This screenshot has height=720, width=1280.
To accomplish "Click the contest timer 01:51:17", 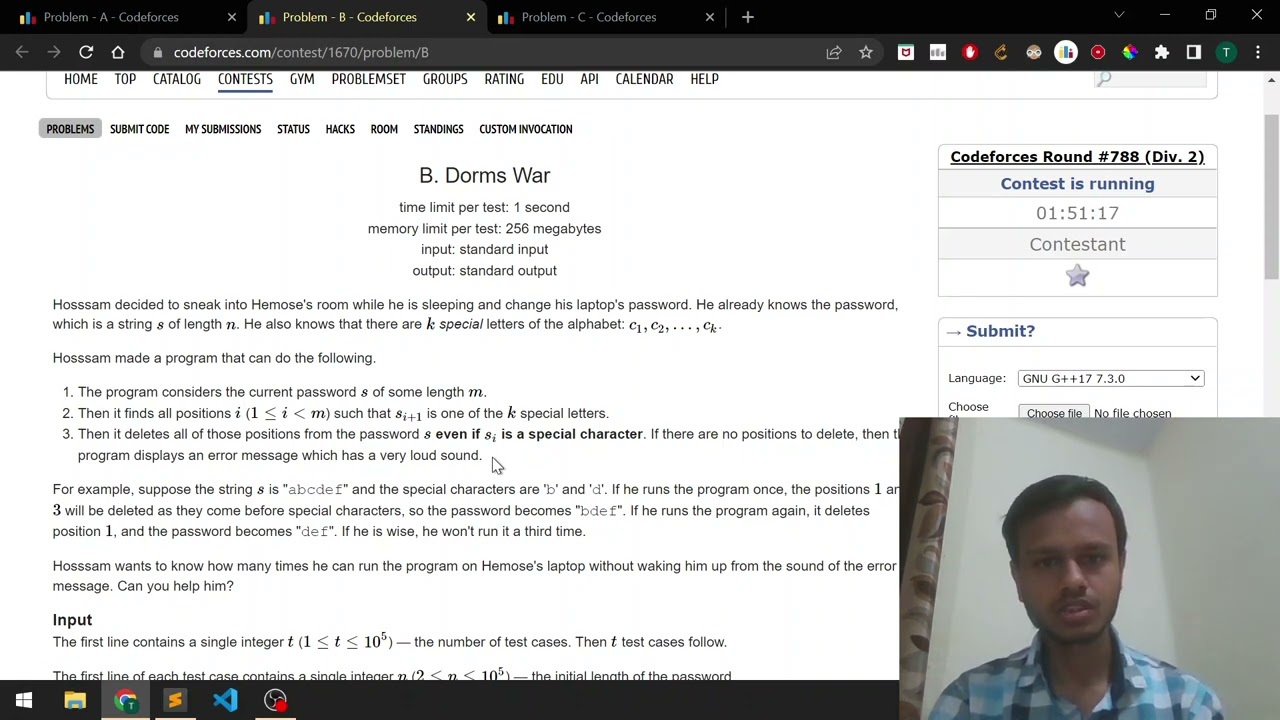I will coord(1077,213).
